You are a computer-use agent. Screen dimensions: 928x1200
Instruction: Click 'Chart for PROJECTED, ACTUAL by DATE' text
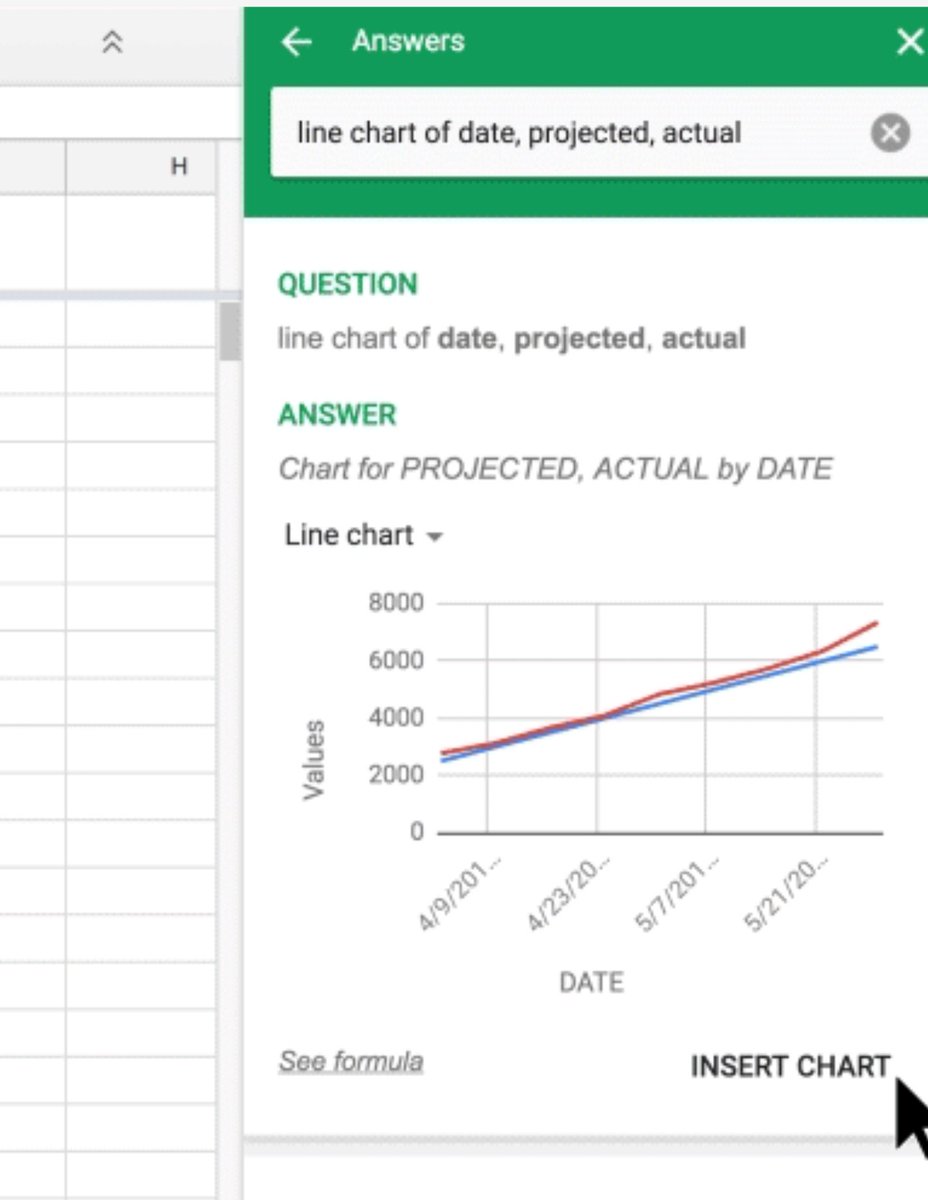tap(555, 468)
